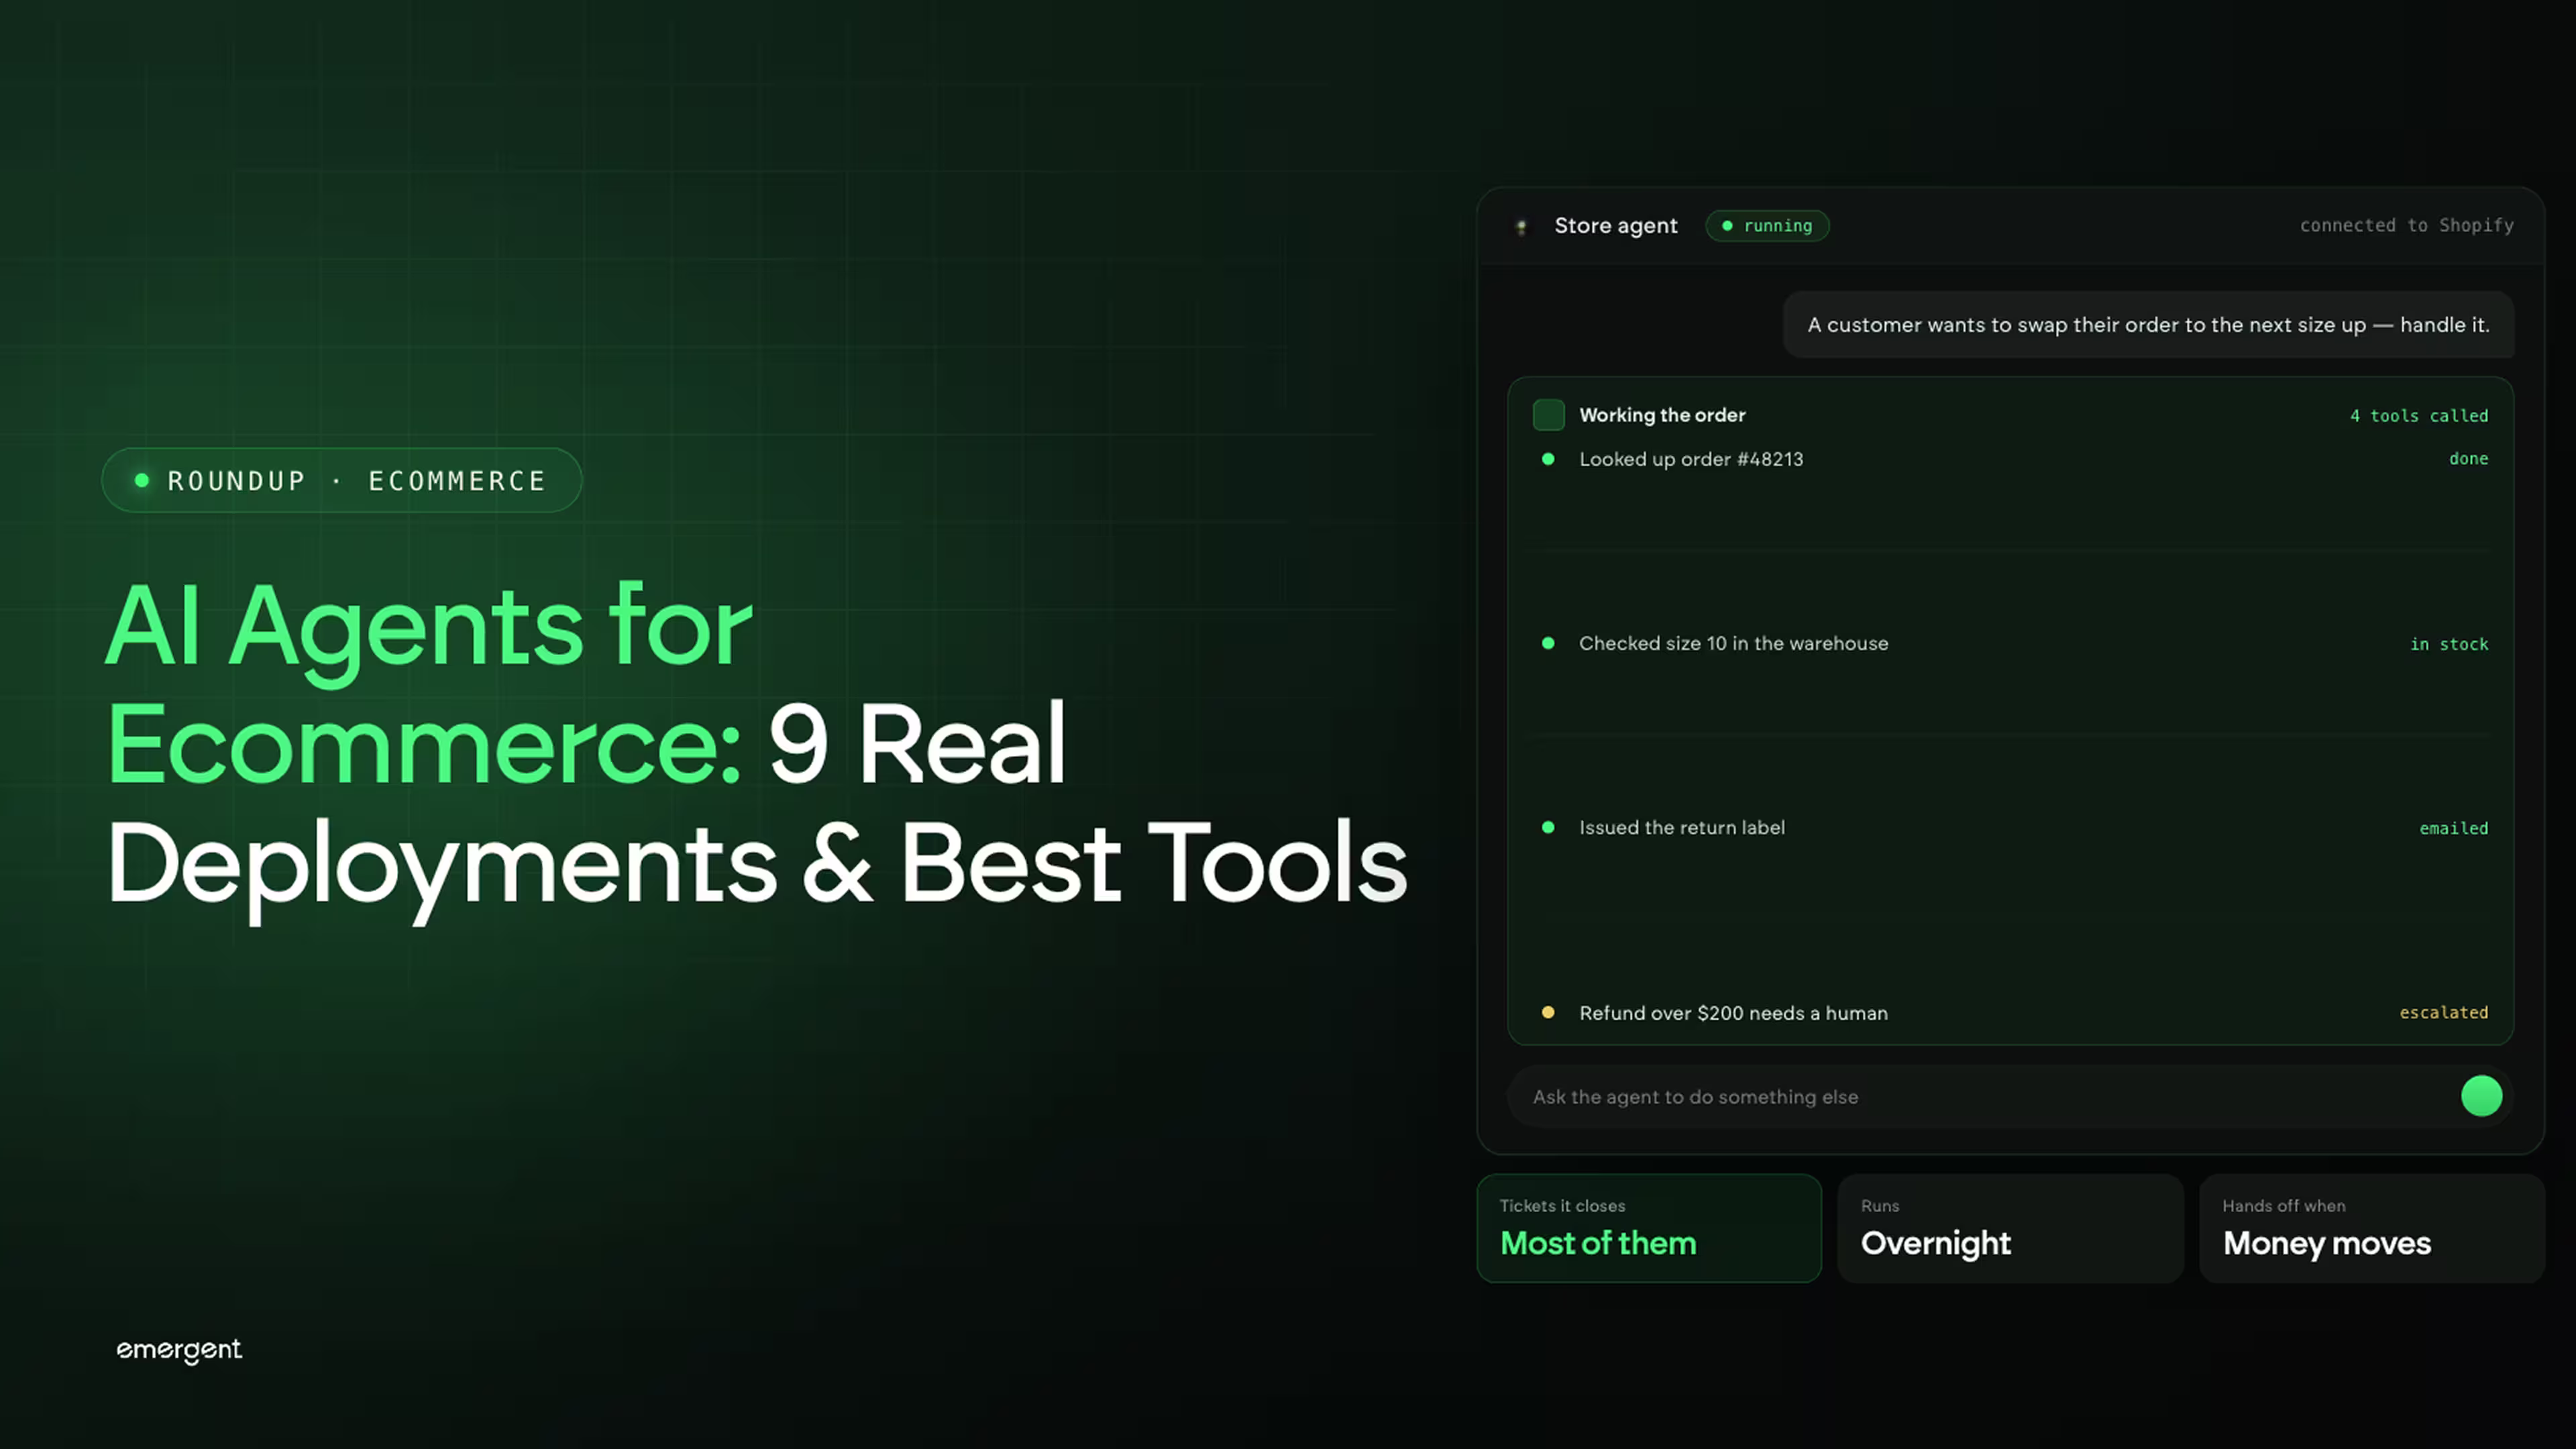Click the green dot beside Issued the return label

point(1548,827)
